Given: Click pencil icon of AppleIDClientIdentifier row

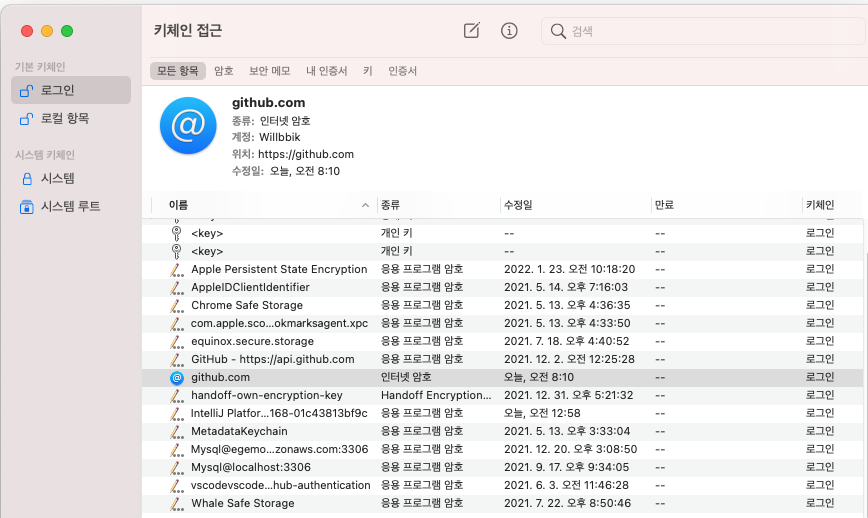Looking at the screenshot, I should point(177,287).
